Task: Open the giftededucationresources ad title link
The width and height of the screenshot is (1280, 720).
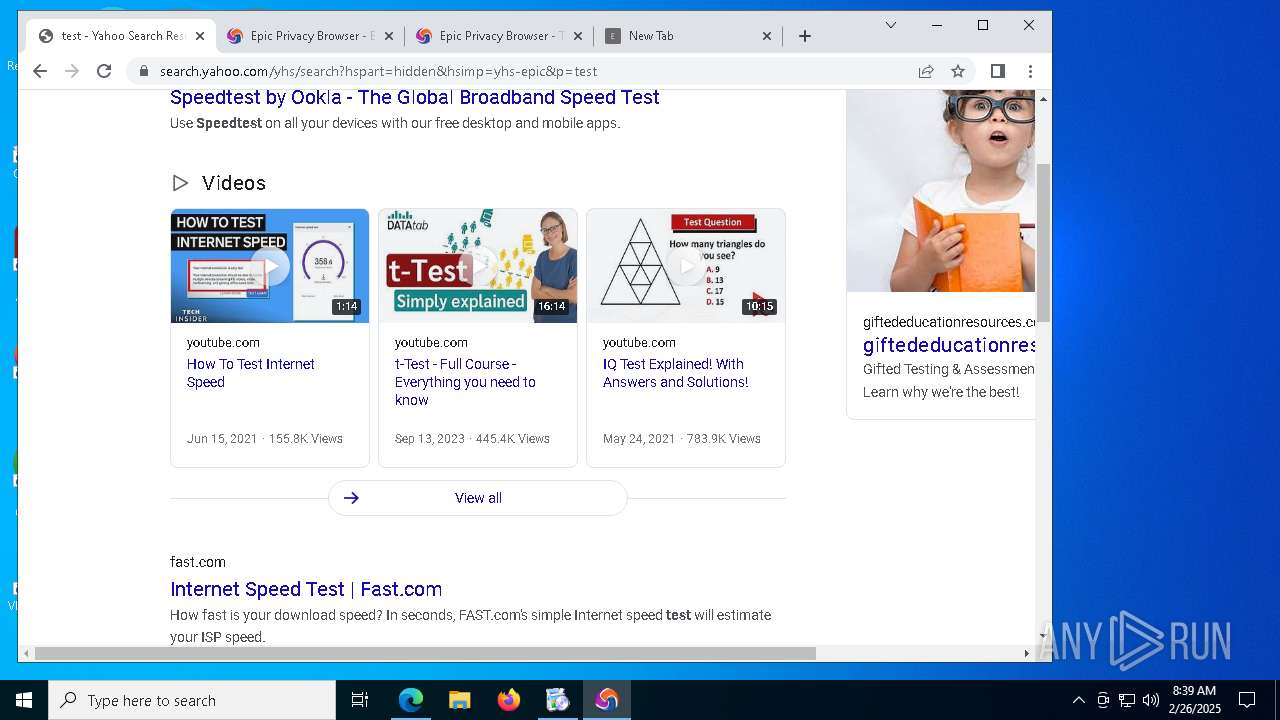Action: [x=949, y=345]
